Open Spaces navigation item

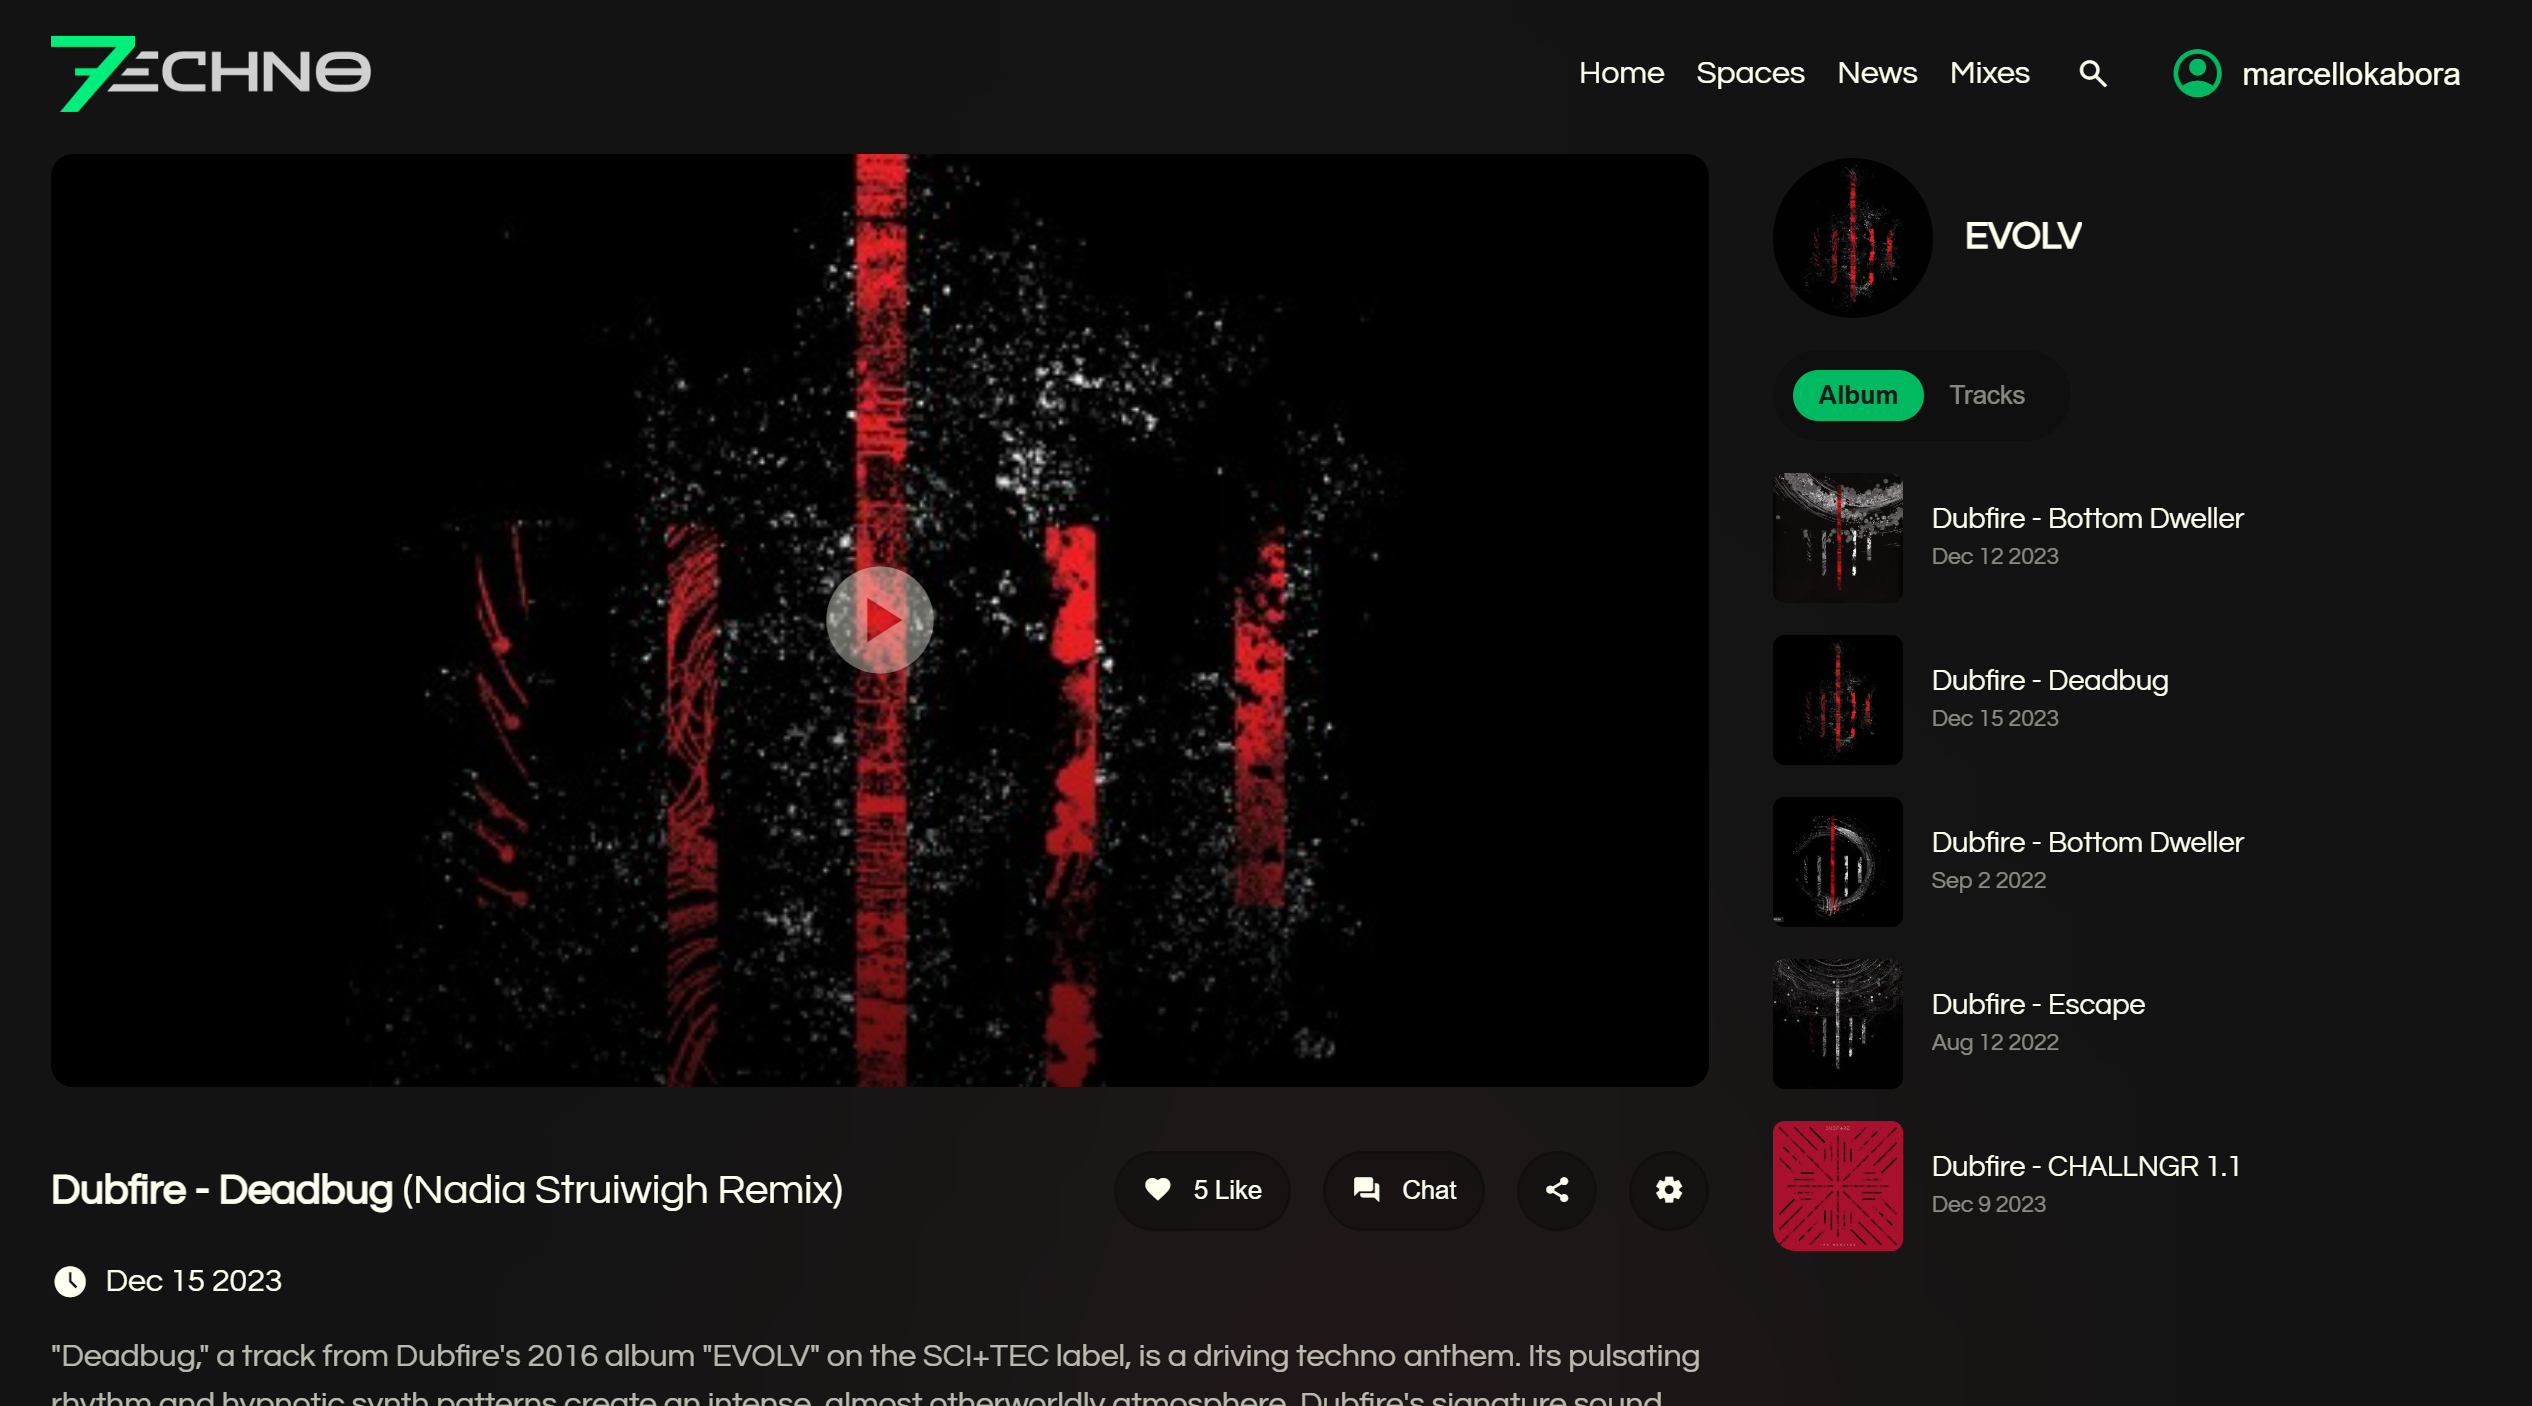[x=1750, y=73]
